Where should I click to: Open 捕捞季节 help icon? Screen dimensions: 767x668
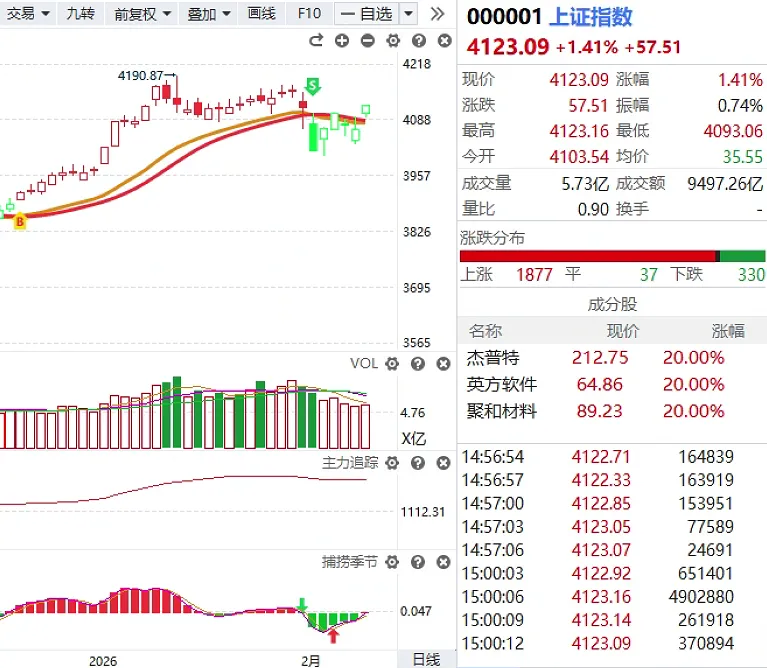click(x=418, y=562)
